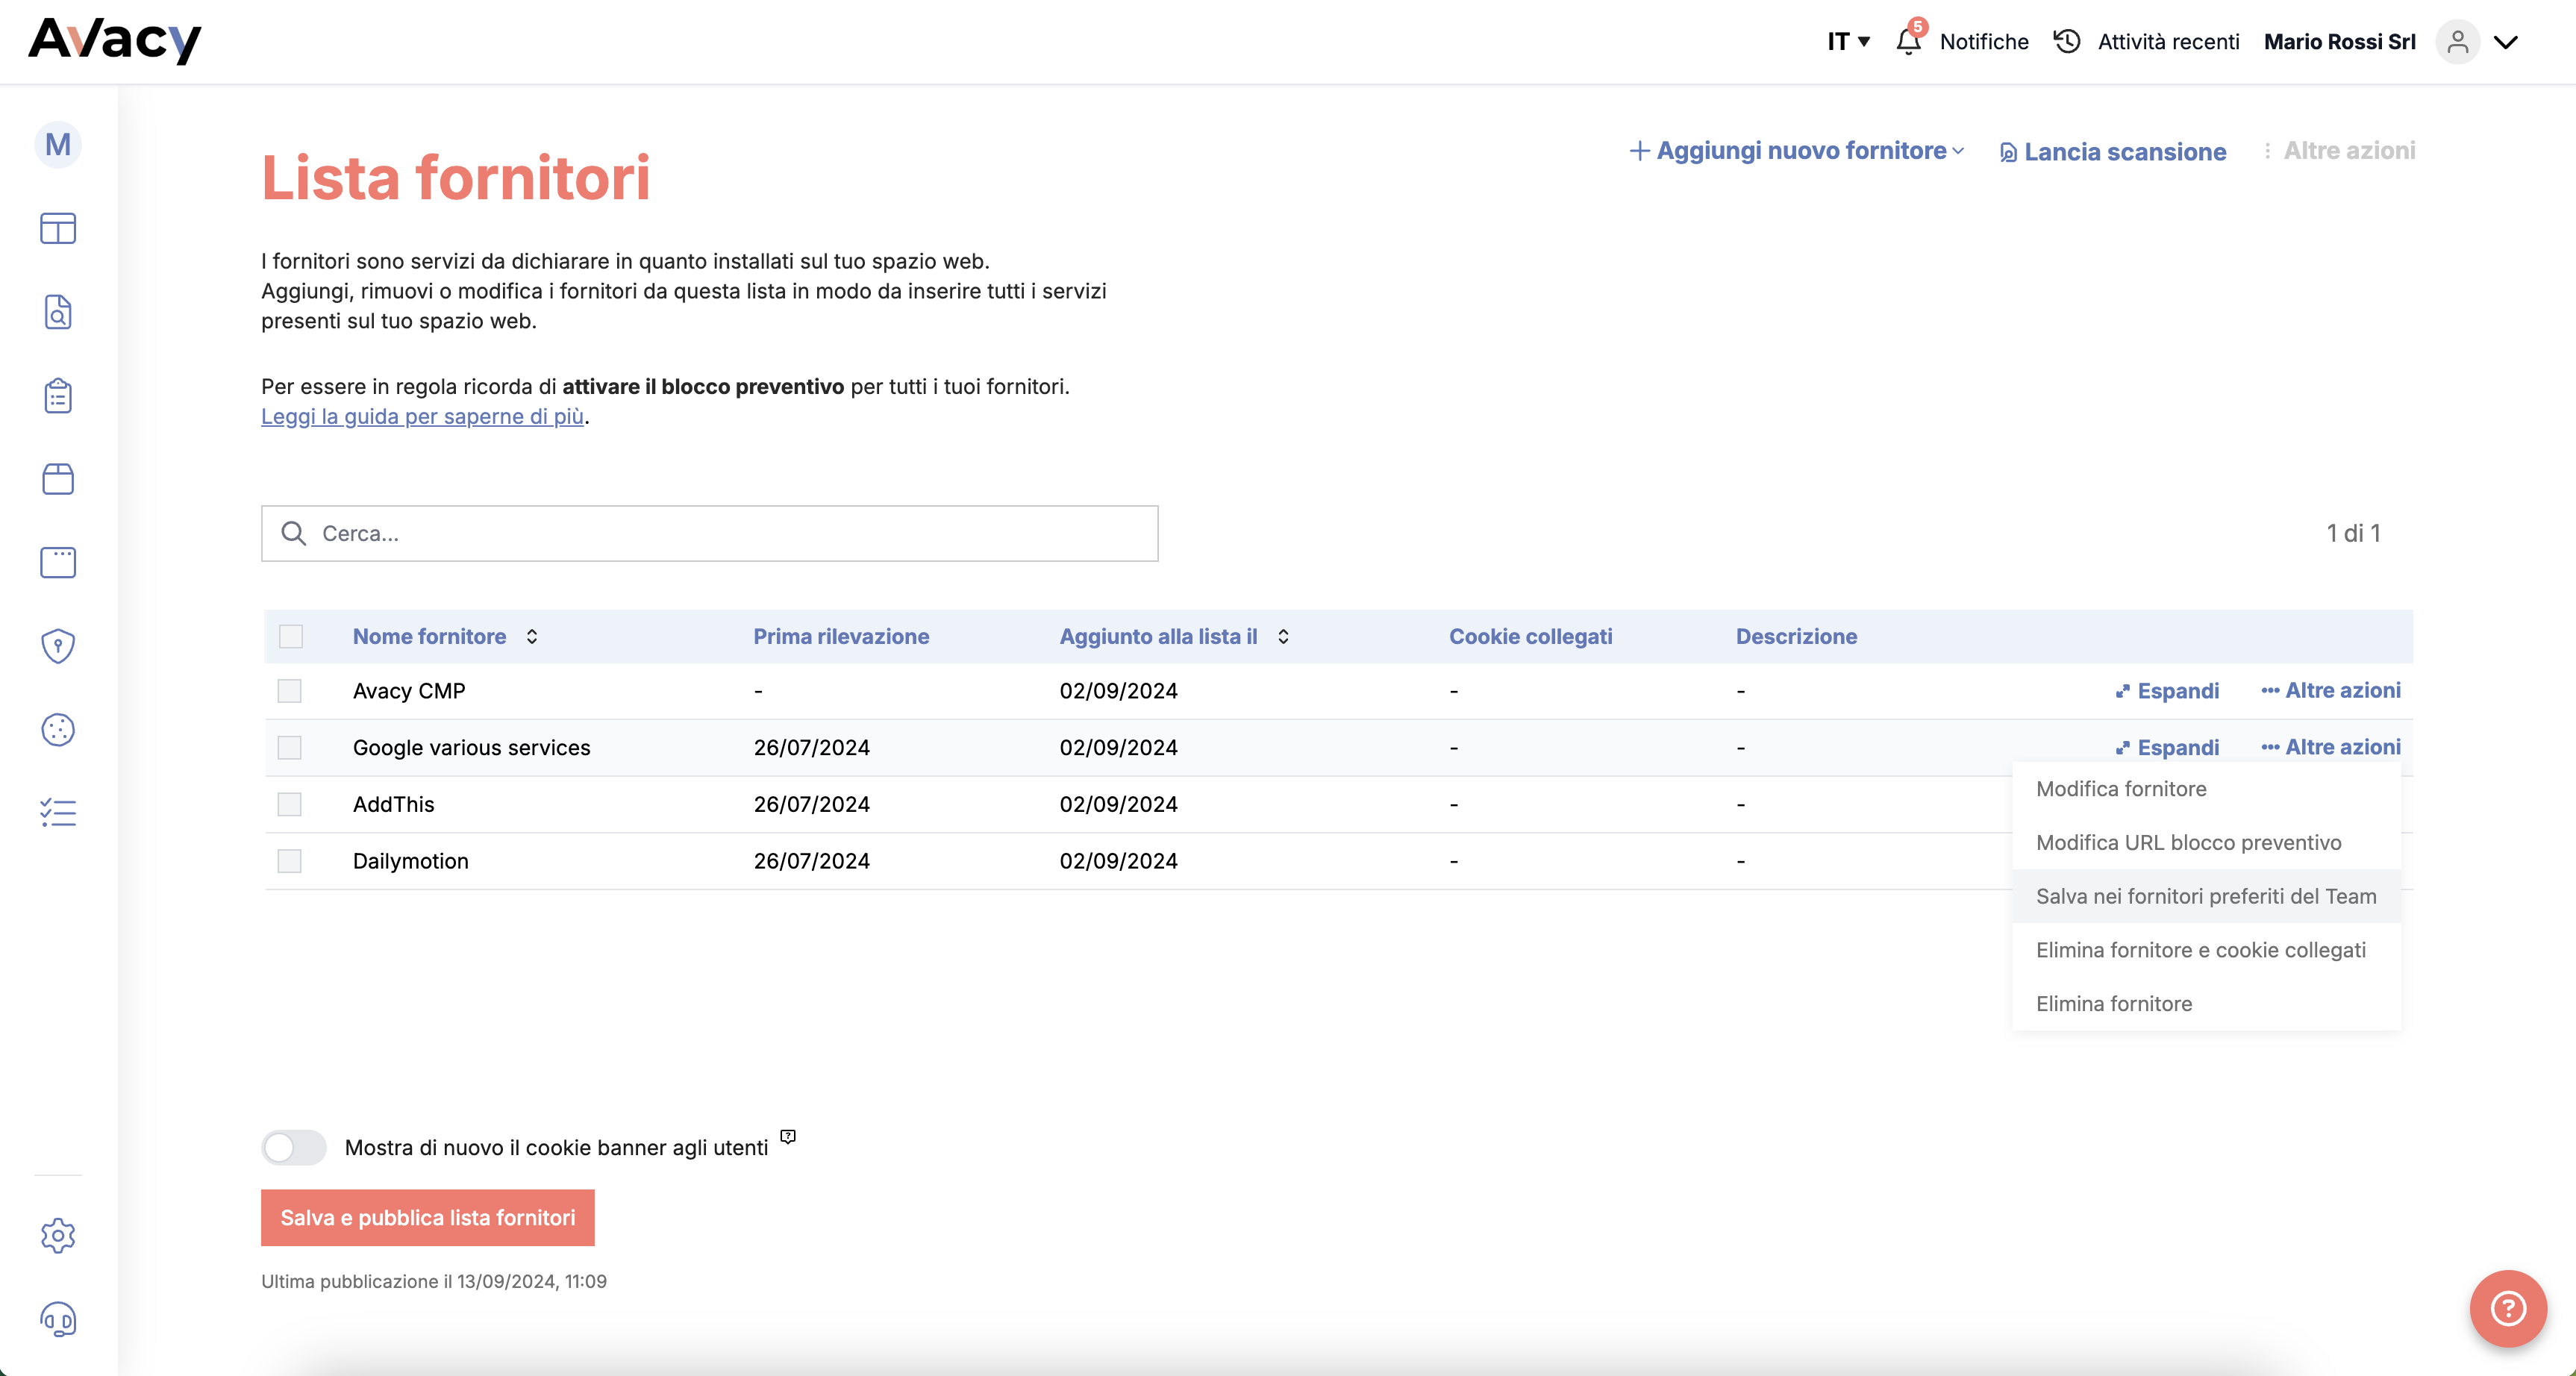2576x1376 pixels.
Task: Click the Prima rilevazione column header
Action: click(x=841, y=636)
